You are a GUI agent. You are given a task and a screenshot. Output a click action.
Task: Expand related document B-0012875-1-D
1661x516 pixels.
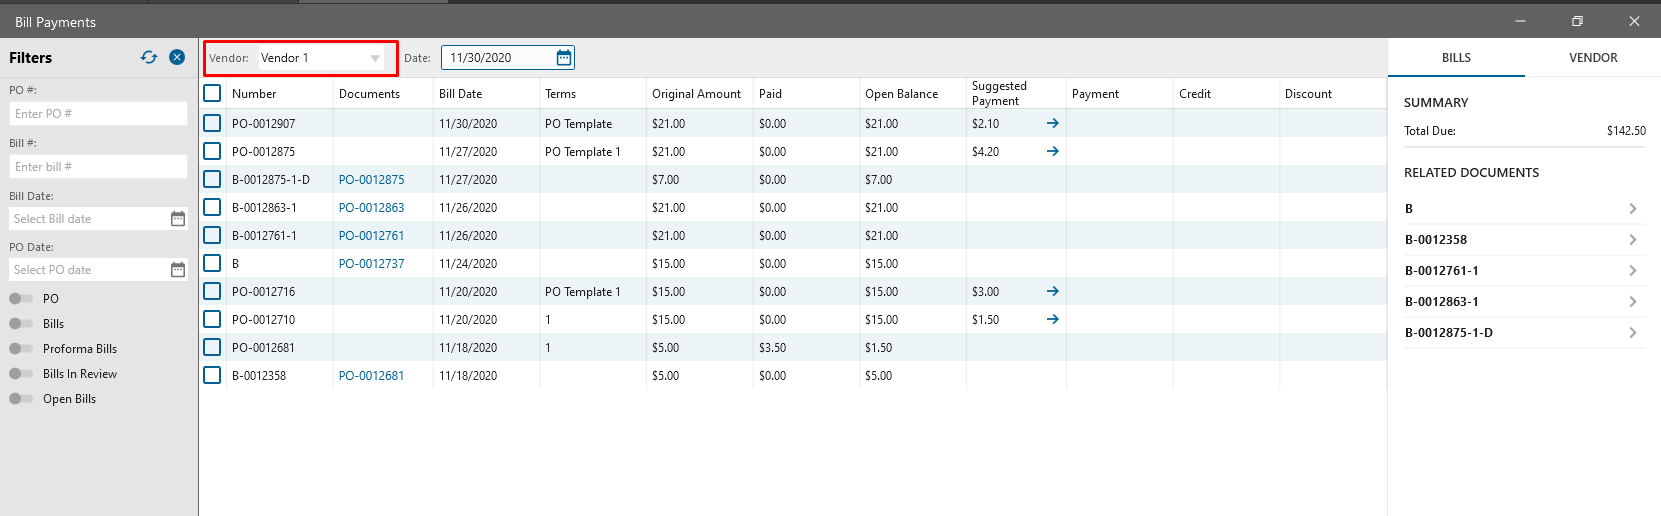[x=1632, y=333]
